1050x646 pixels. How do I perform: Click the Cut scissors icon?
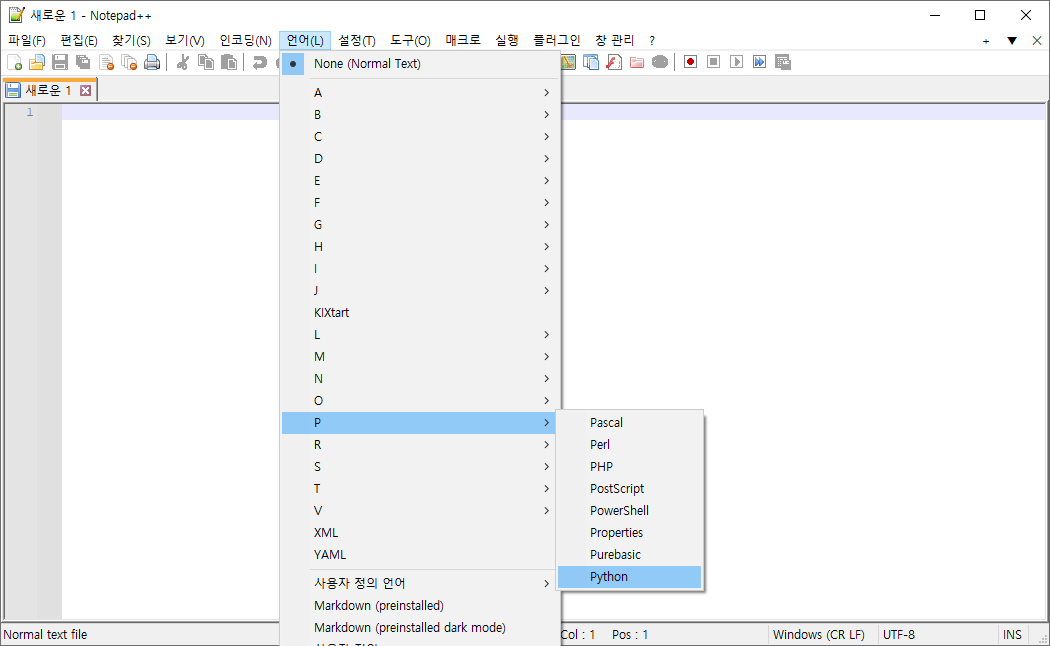[x=183, y=62]
